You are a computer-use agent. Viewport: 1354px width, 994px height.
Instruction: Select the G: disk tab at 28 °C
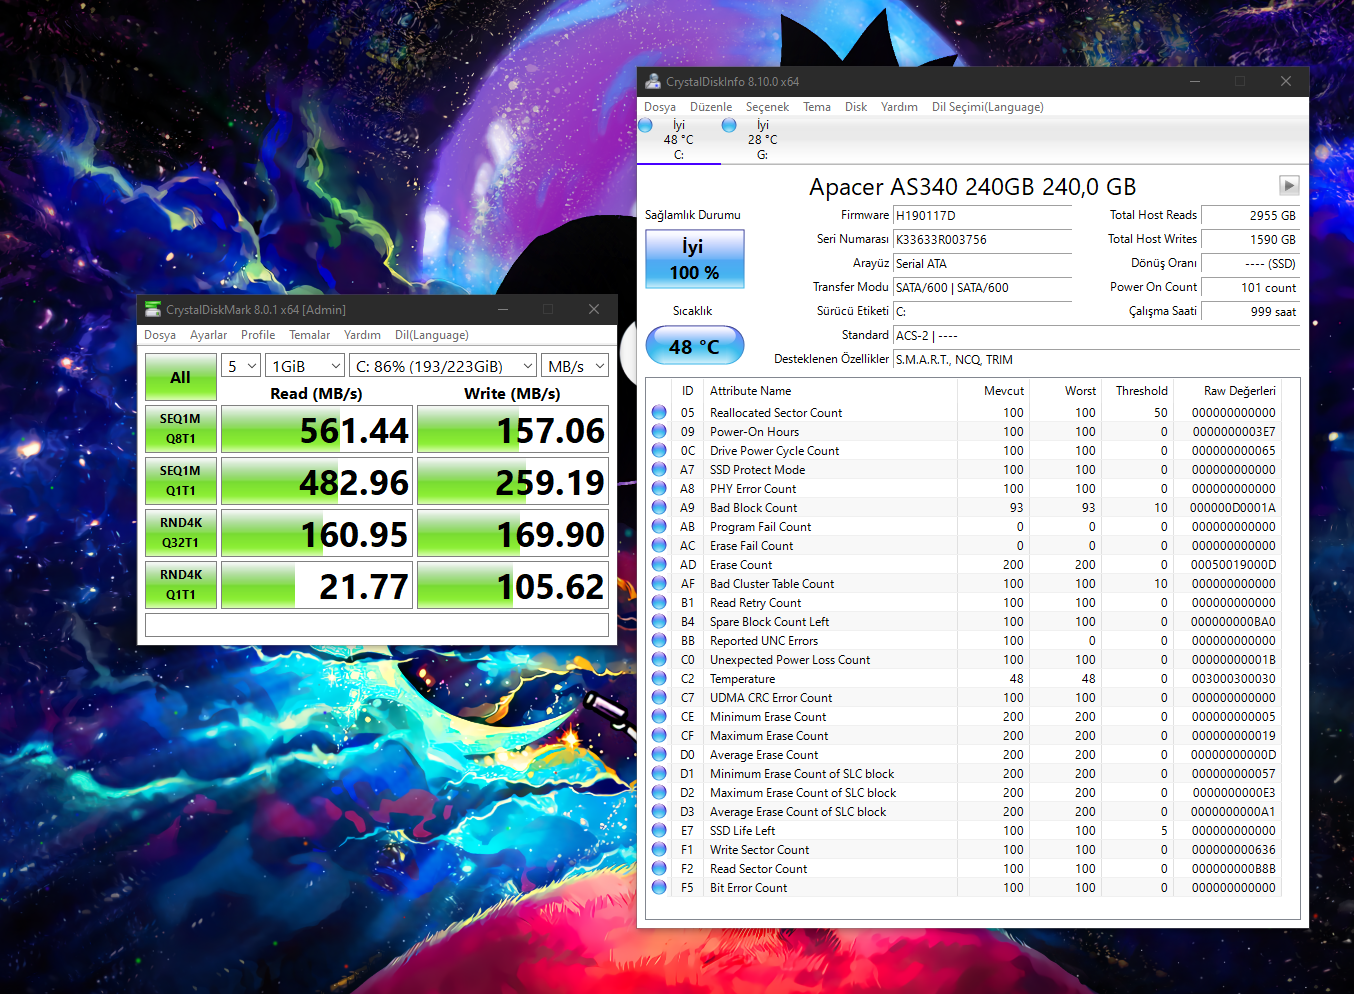(x=762, y=139)
